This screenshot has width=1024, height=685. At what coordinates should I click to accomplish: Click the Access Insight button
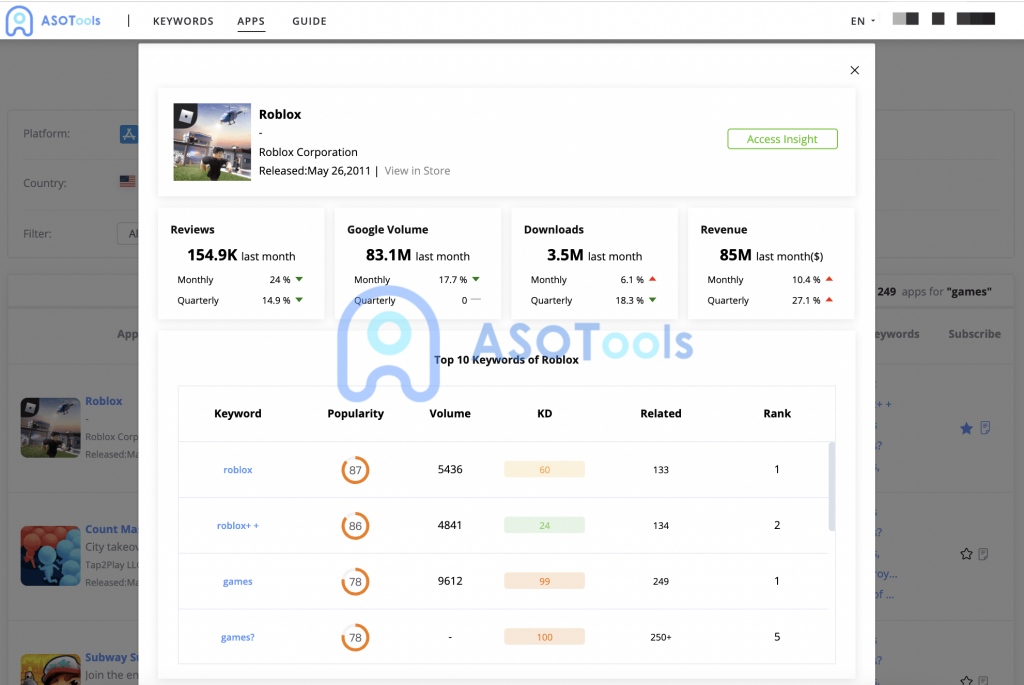coord(782,139)
